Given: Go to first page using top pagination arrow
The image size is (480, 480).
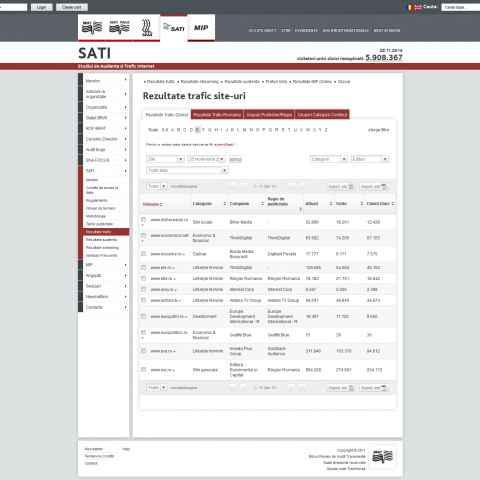Looking at the screenshot, I should [x=233, y=186].
